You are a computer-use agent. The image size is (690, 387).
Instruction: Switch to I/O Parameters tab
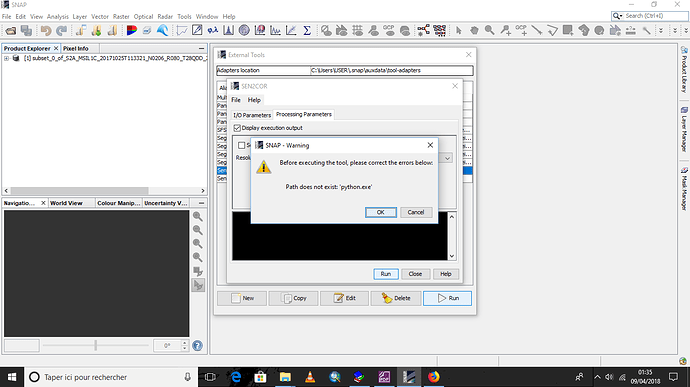coord(252,115)
